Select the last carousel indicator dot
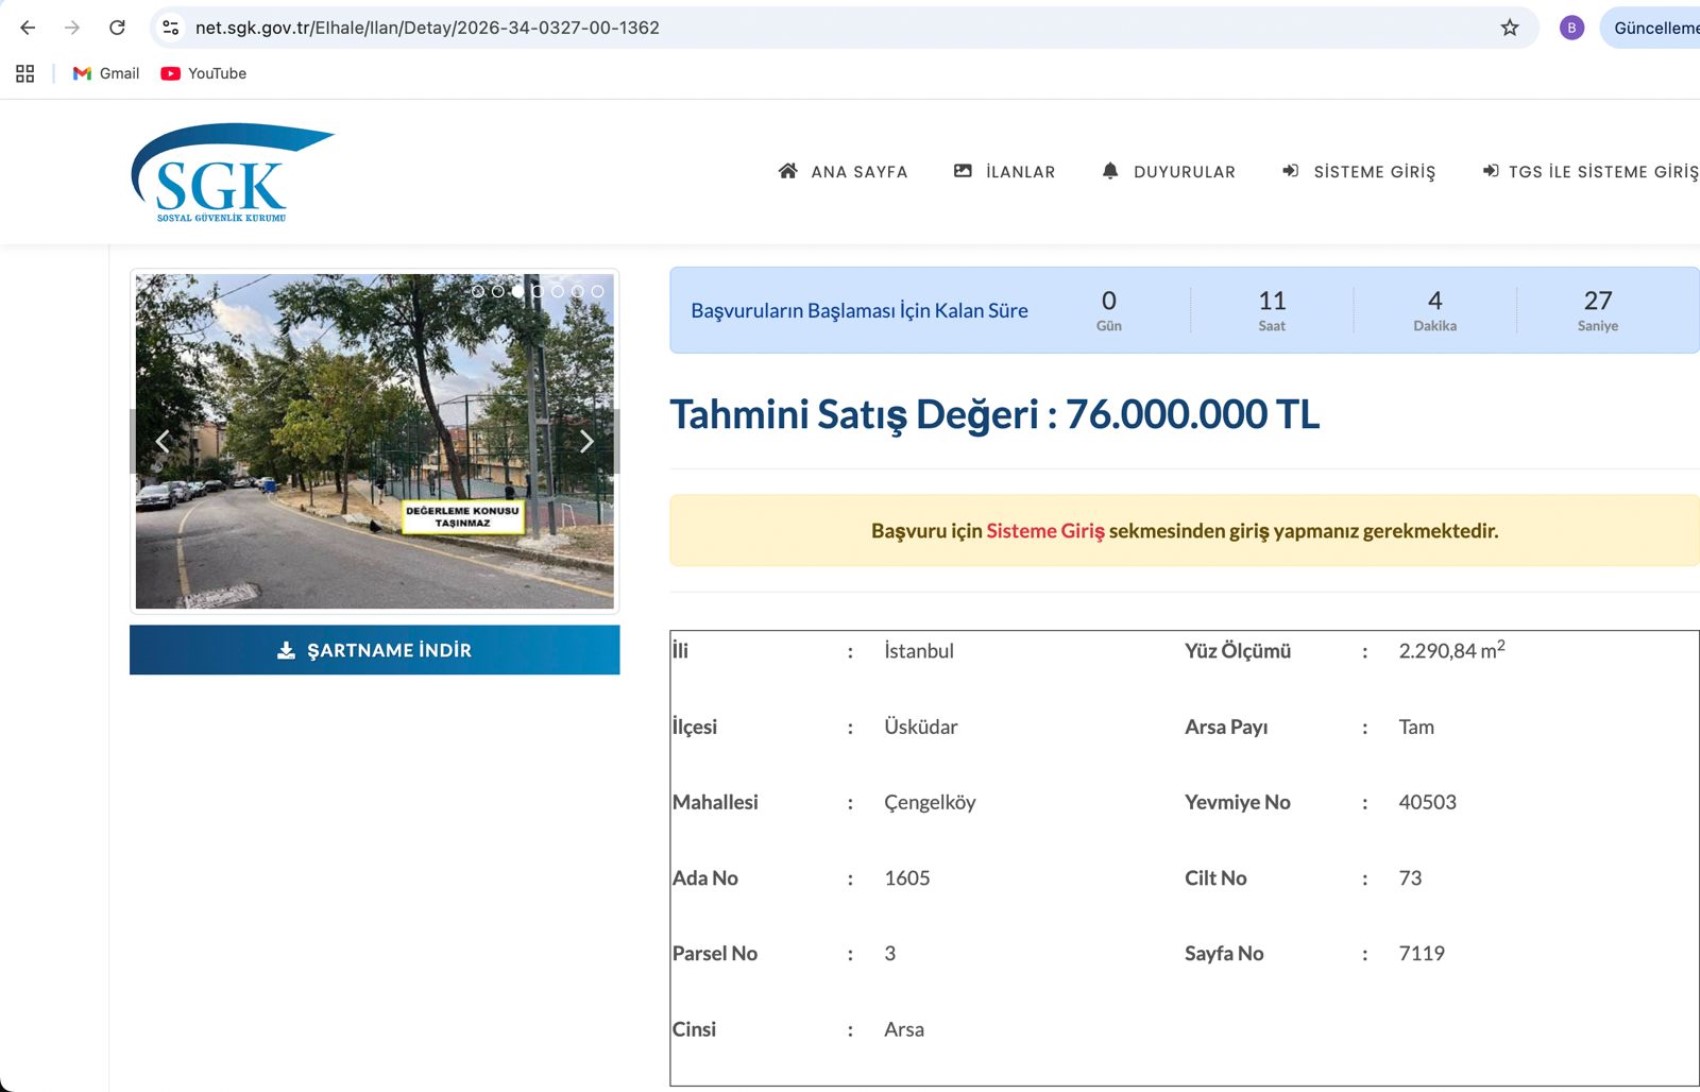 tap(598, 291)
